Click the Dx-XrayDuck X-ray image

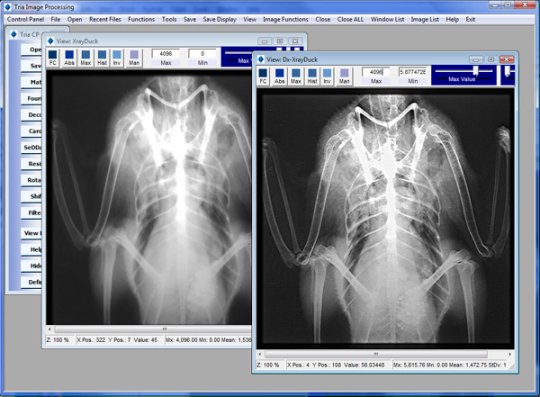(x=385, y=218)
